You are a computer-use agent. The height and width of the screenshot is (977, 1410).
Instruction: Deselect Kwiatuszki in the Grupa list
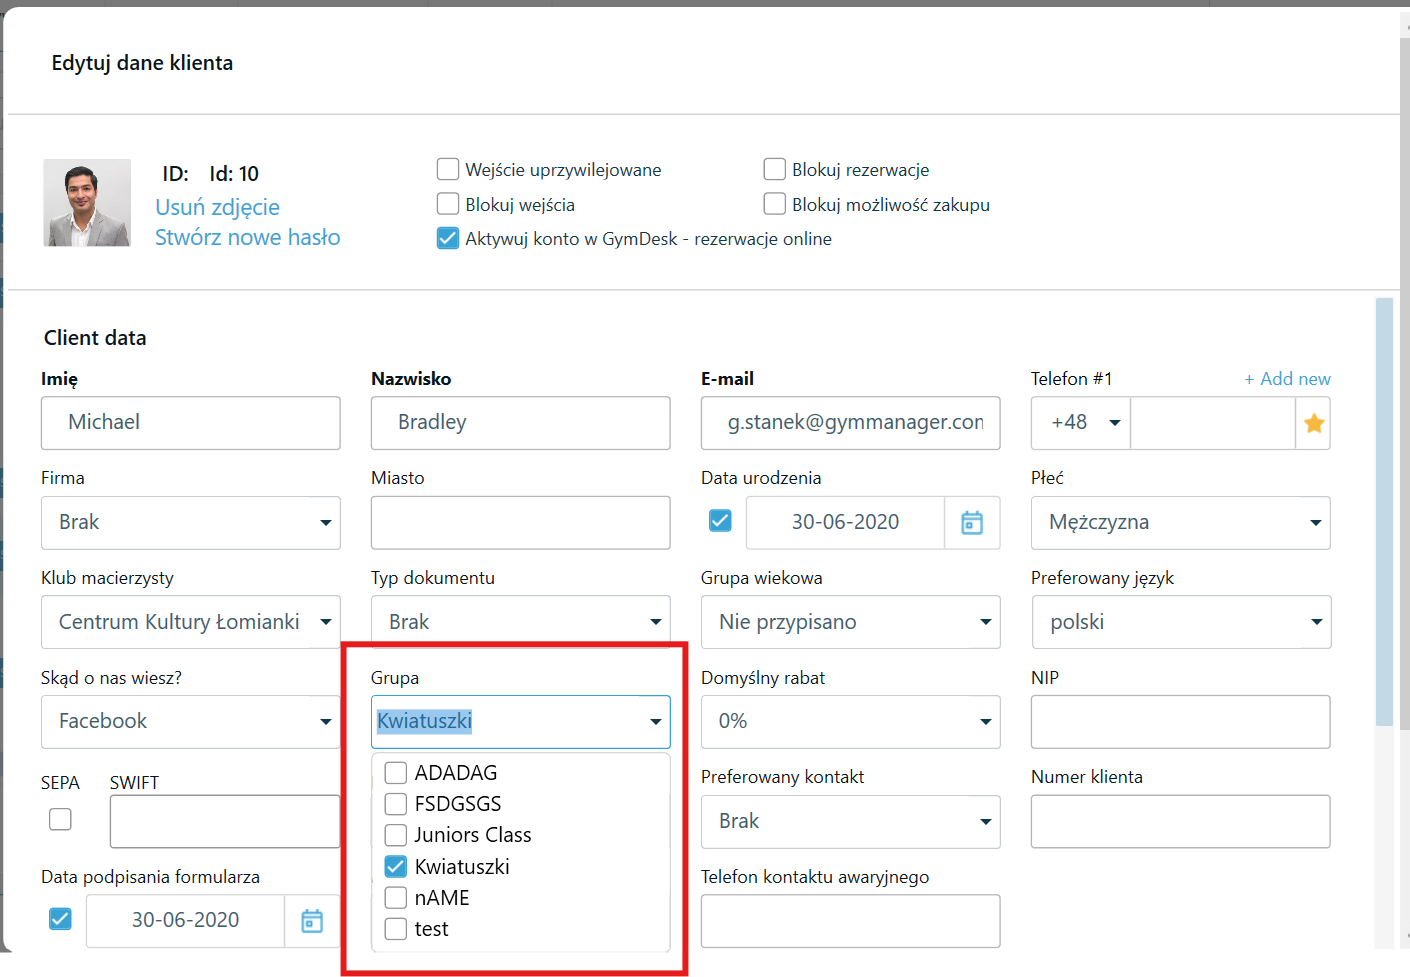coord(396,866)
